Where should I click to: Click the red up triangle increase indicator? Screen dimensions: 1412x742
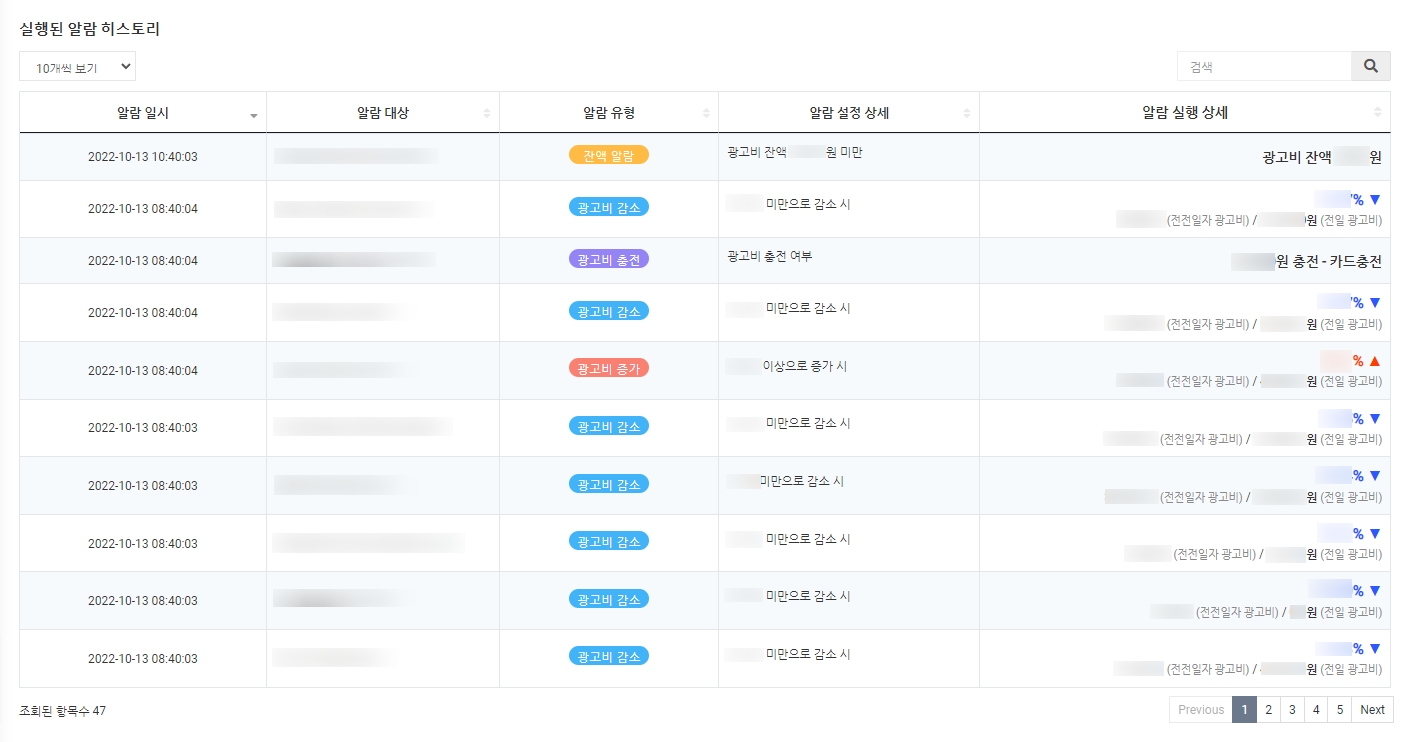1375,361
